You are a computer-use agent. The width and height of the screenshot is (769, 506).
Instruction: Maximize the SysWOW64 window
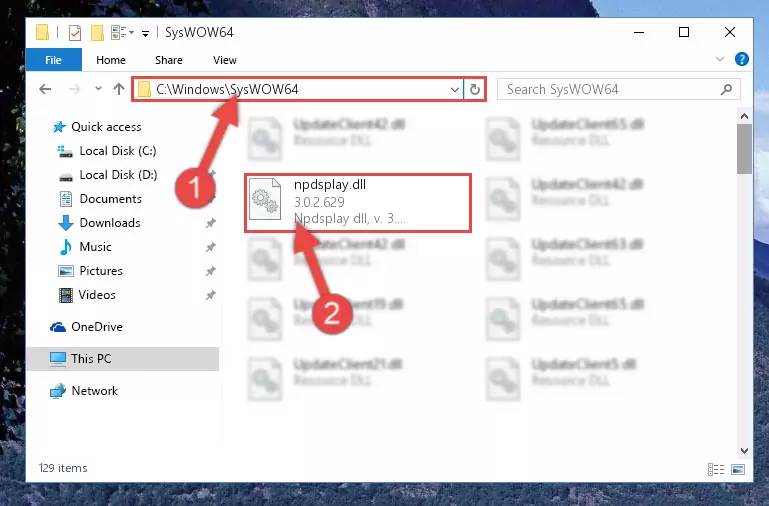pyautogui.click(x=684, y=32)
